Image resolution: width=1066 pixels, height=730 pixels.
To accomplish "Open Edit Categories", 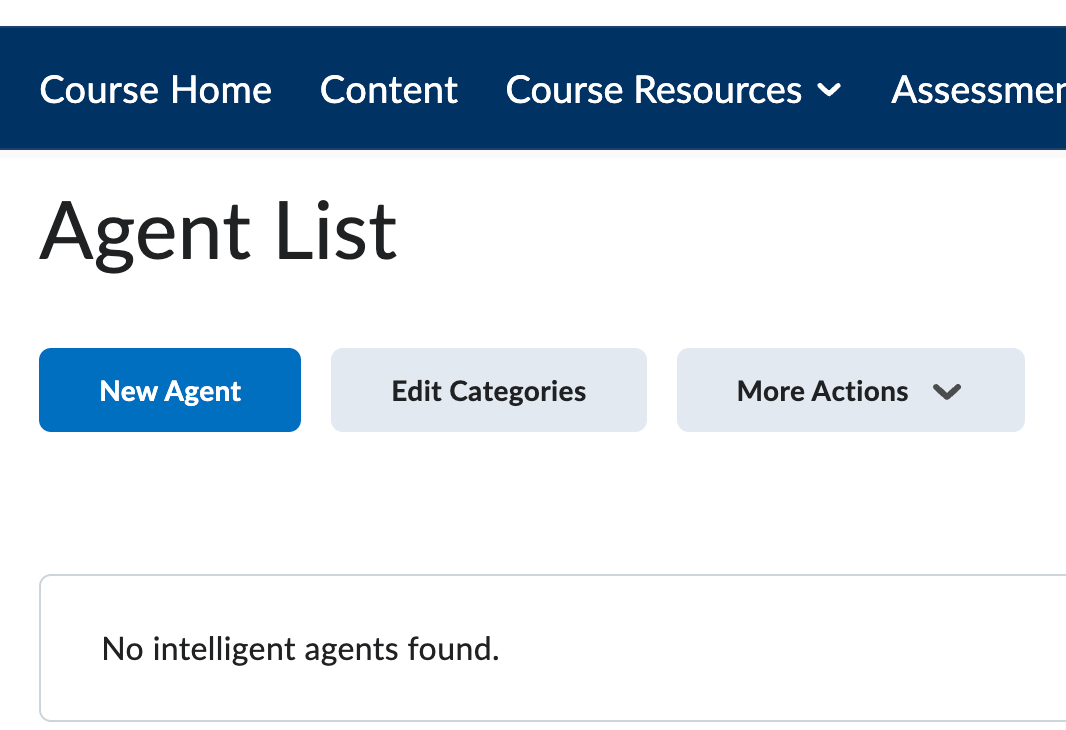I will click(488, 390).
